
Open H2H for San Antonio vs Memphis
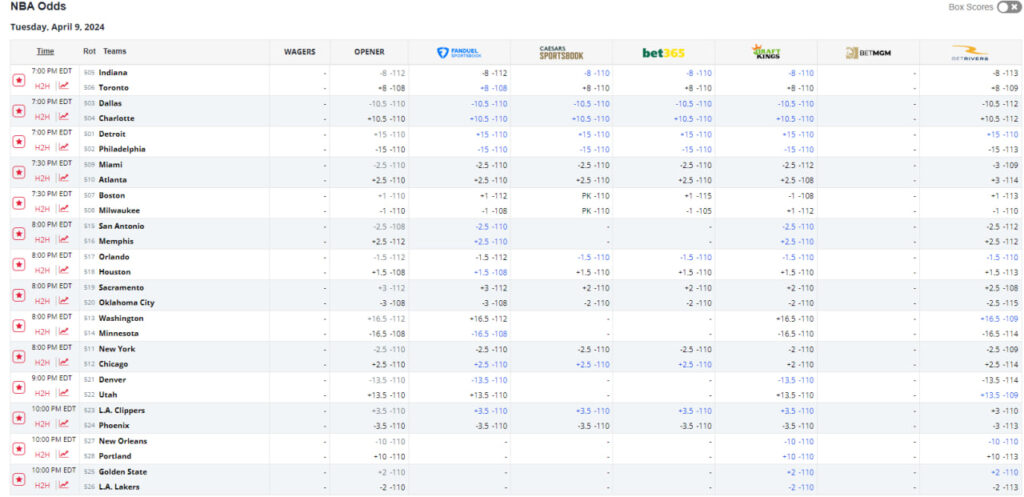tap(42, 241)
